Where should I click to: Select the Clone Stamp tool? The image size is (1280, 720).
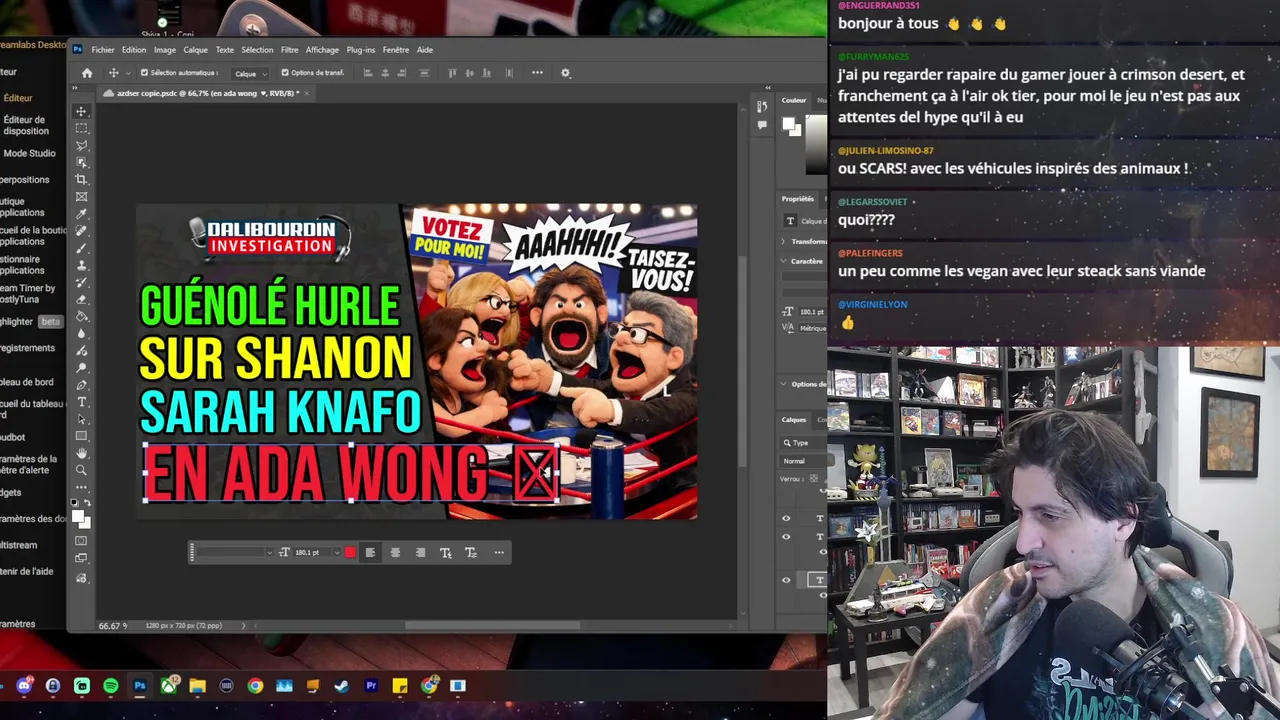81,265
